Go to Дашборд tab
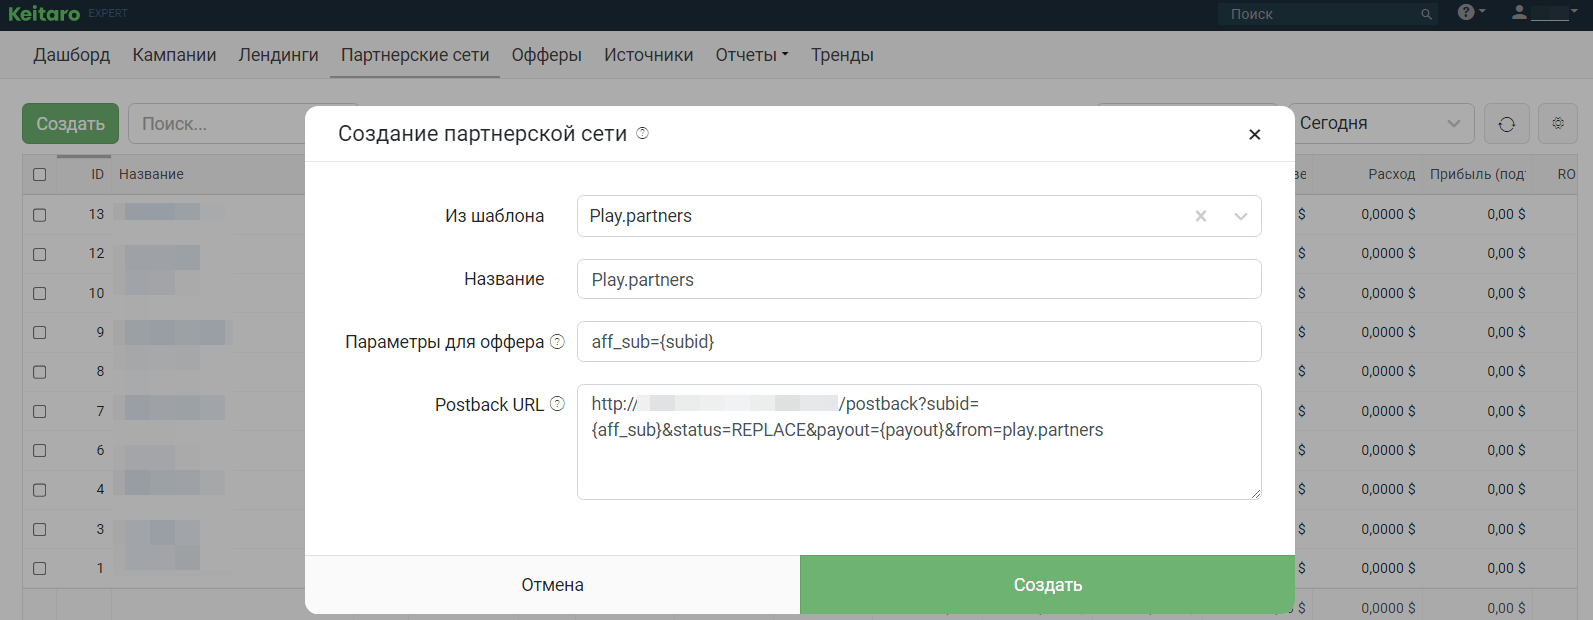The width and height of the screenshot is (1593, 620). 72,55
